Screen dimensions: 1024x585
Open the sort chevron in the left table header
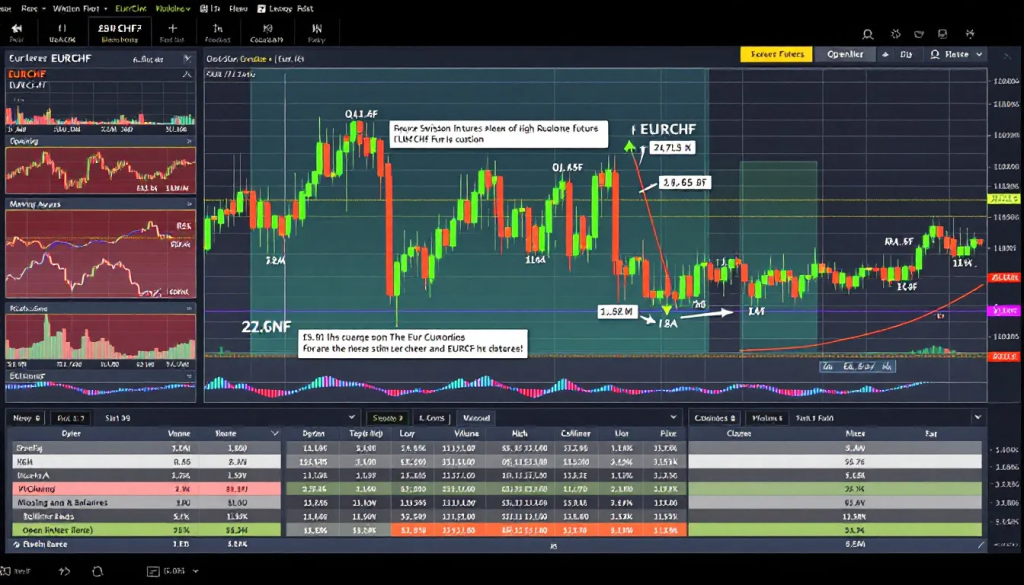(274, 434)
